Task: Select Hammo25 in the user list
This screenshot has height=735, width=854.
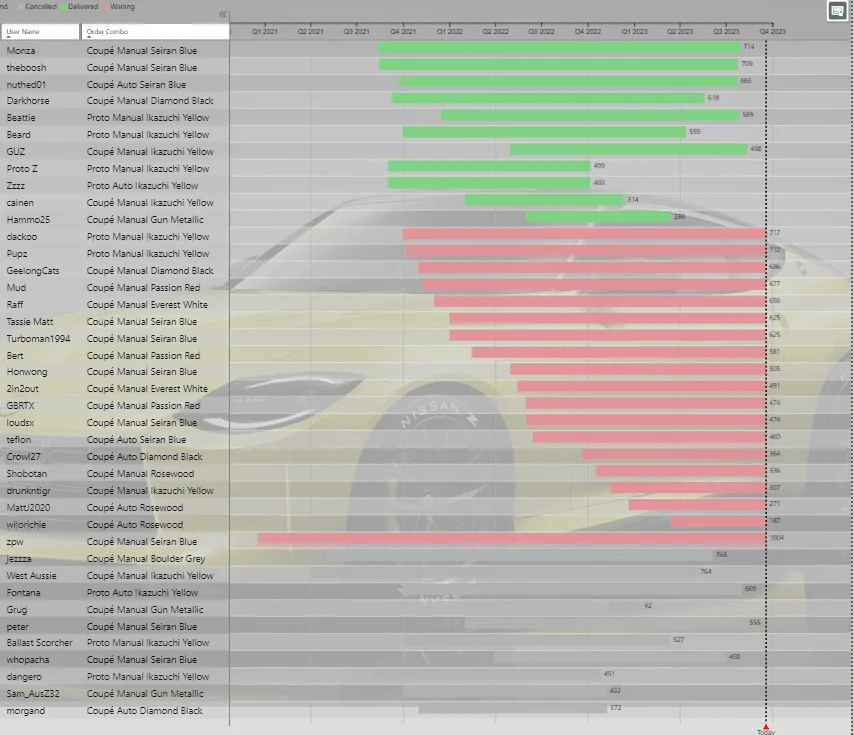Action: click(x=28, y=219)
